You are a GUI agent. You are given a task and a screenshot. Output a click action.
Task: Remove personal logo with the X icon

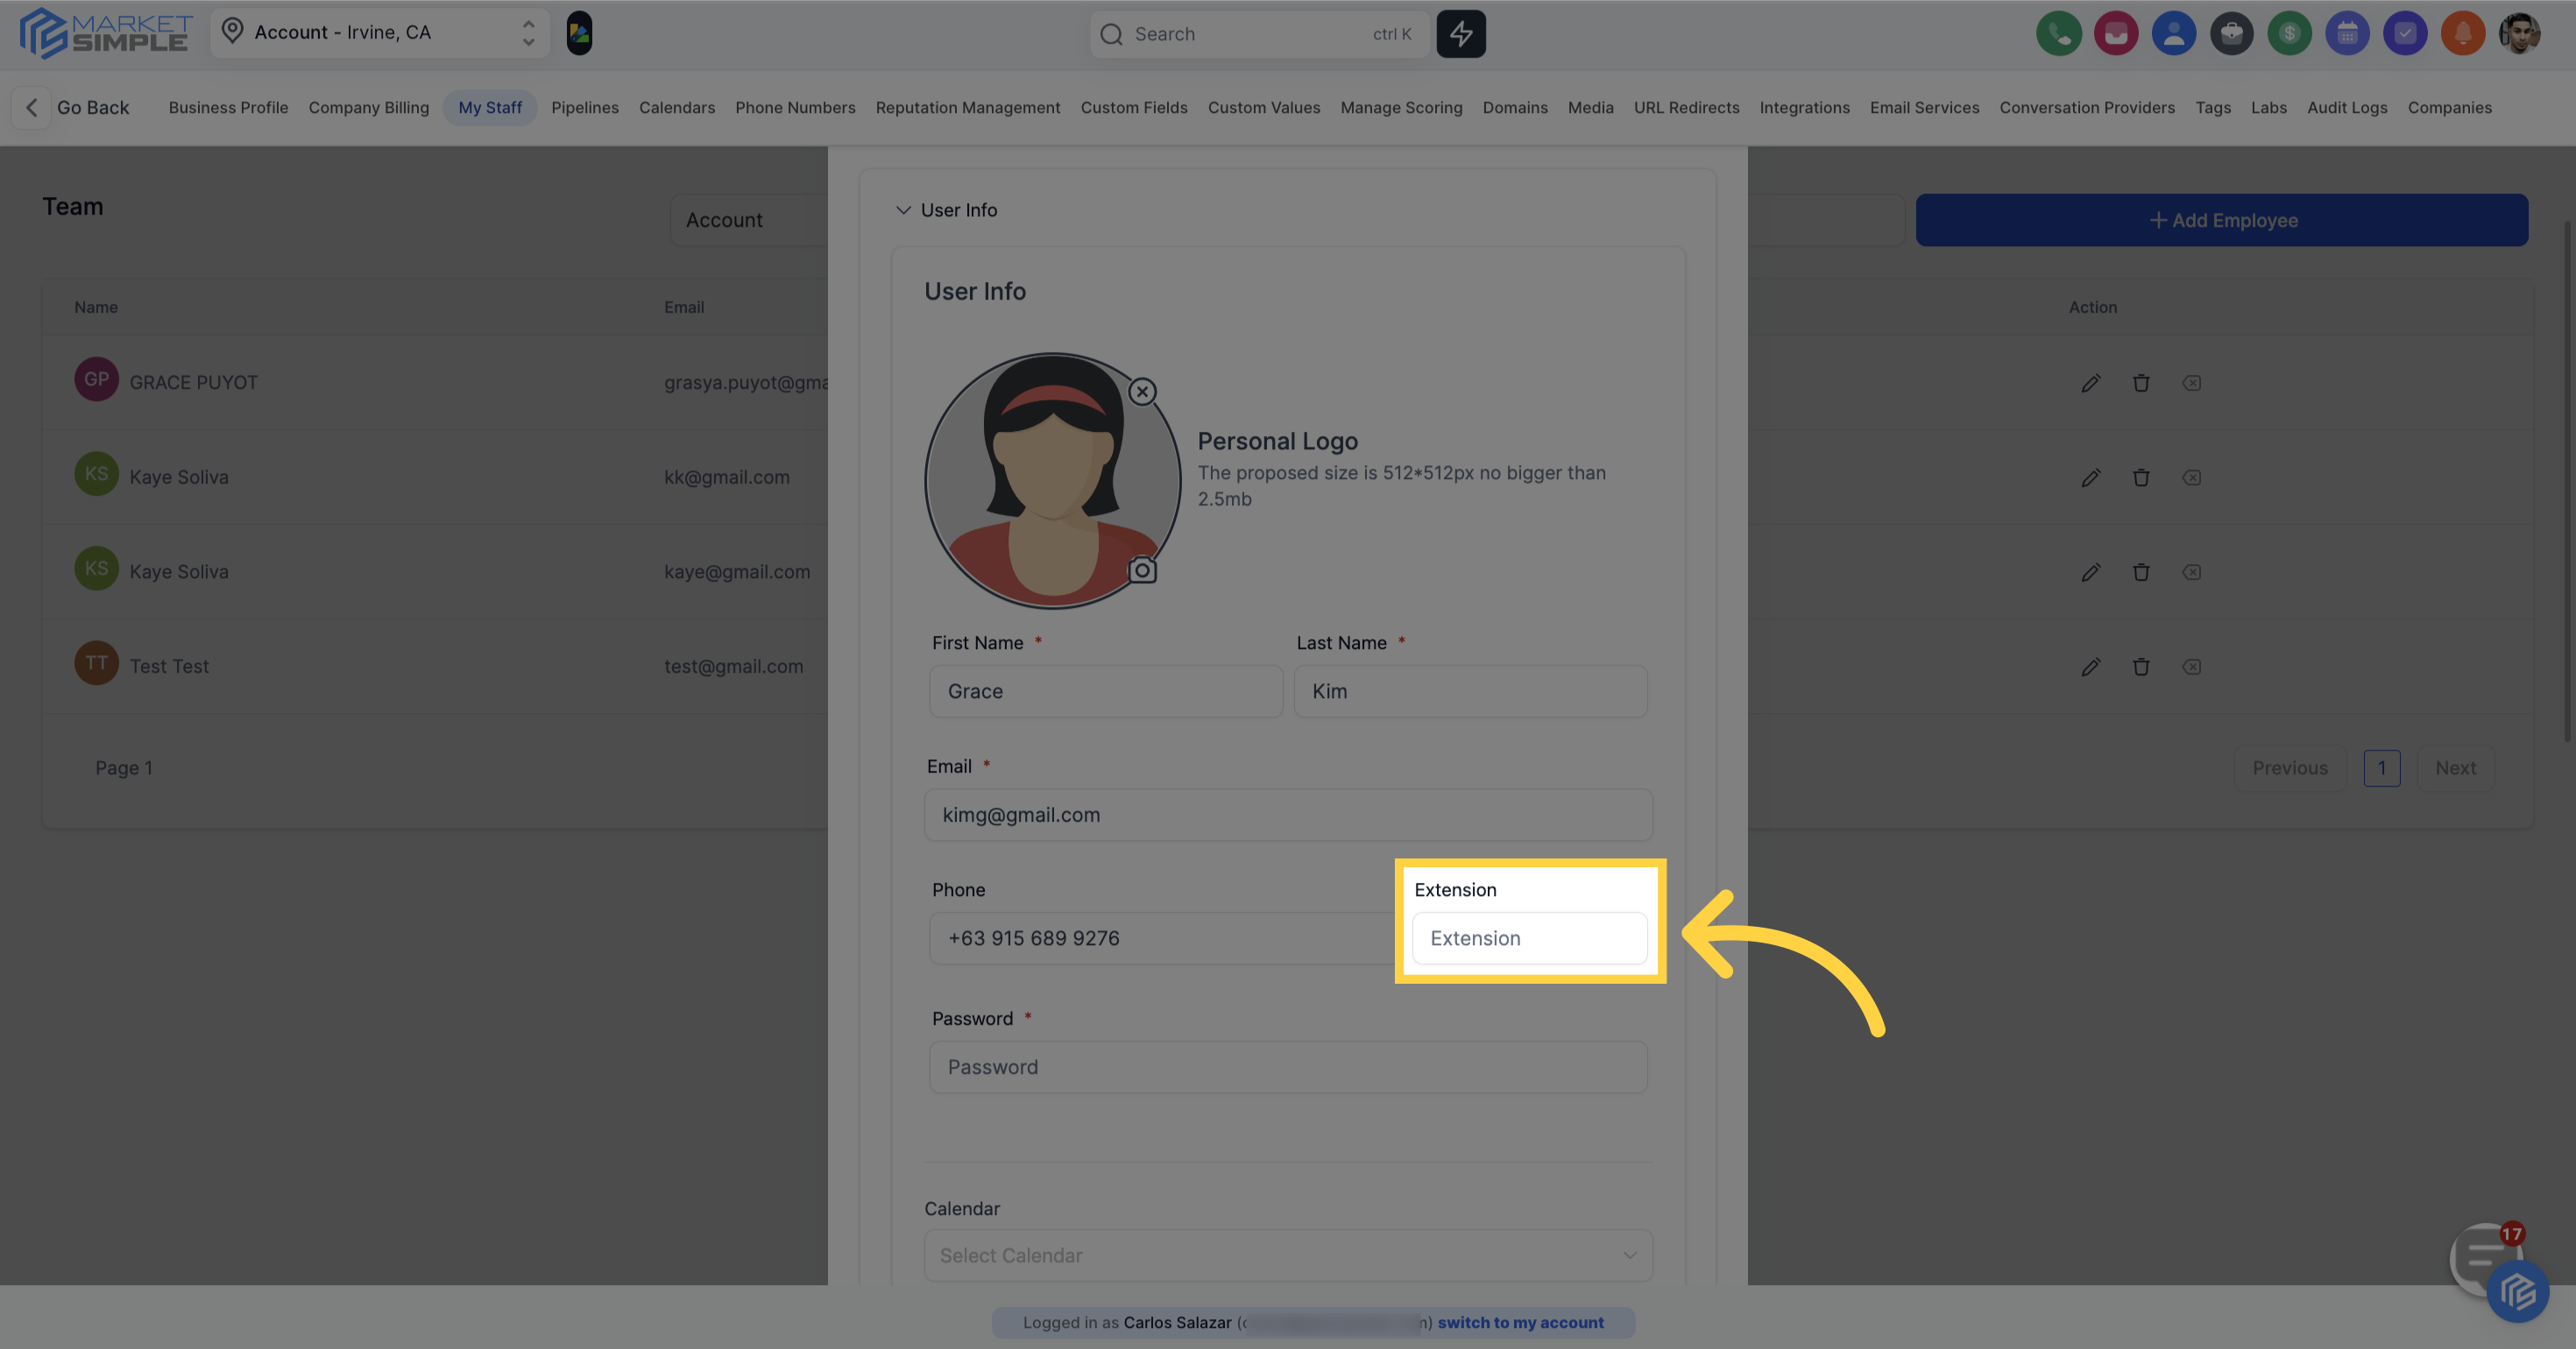click(1142, 392)
